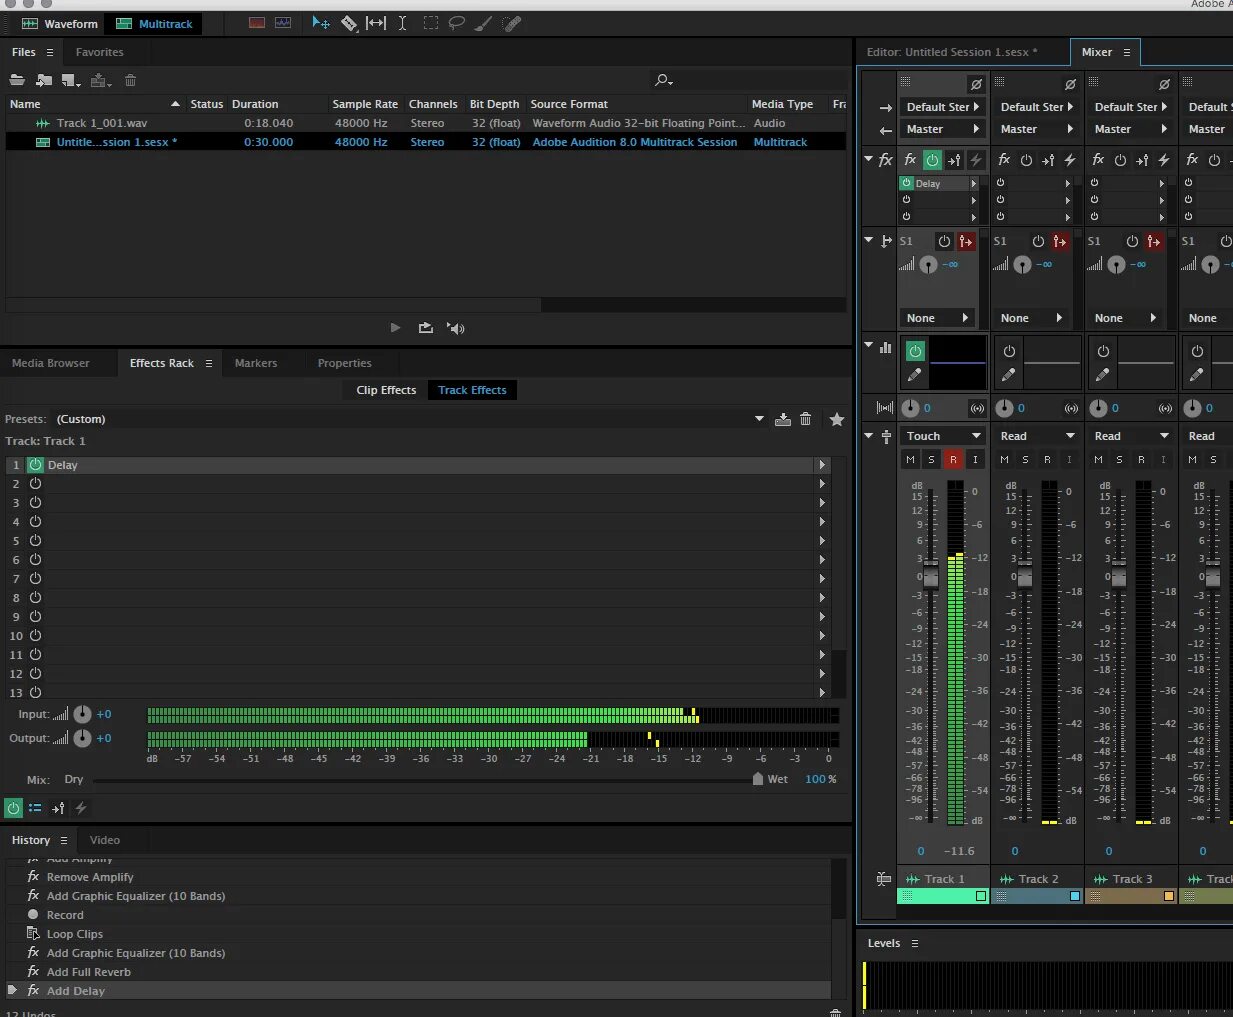Delete effects rack preset
1233x1017 pixels.
[805, 419]
